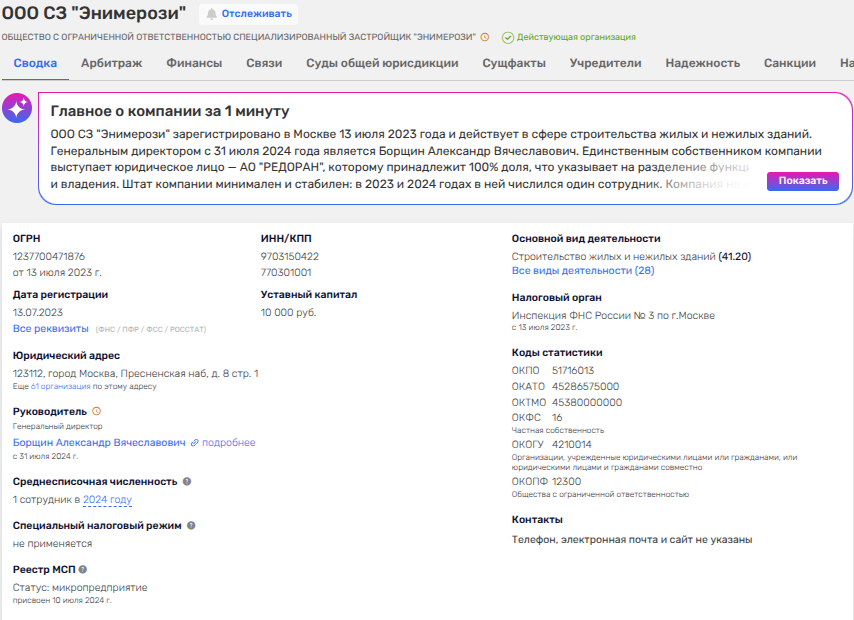The width and height of the screenshot is (854, 620).
Task: Show help for Среднесписочная численность
Action: (187, 481)
